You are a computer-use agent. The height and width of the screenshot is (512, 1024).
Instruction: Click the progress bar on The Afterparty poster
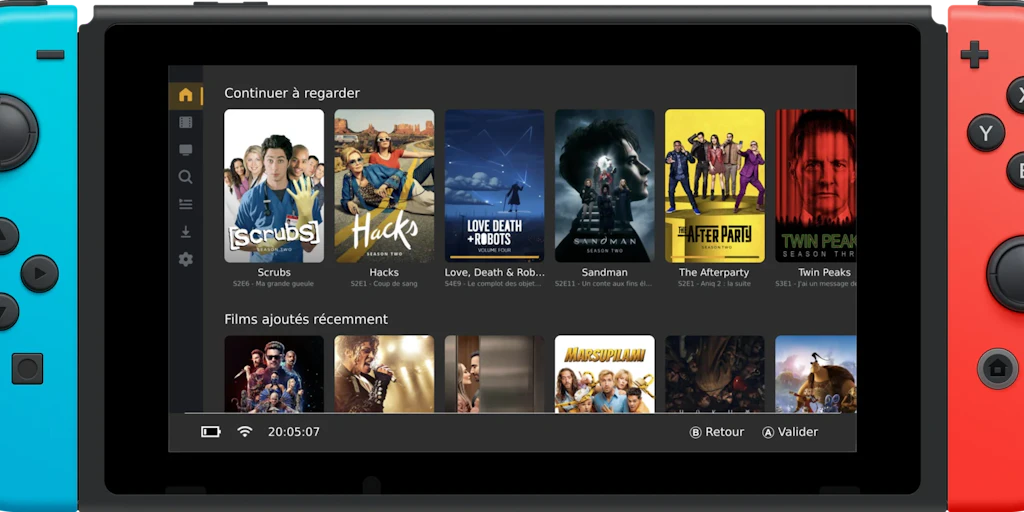(x=715, y=257)
